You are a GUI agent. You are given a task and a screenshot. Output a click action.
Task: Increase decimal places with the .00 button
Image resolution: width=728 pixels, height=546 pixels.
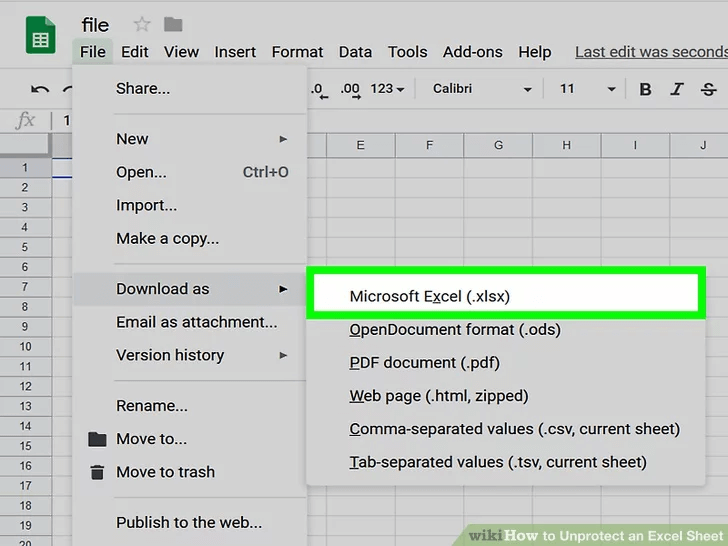click(x=351, y=90)
